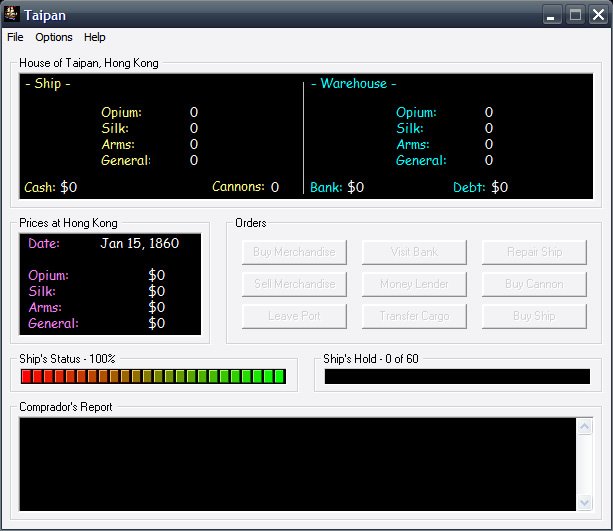Click 'General:' in the Ship cargo list
This screenshot has height=531, width=613.
(126, 160)
